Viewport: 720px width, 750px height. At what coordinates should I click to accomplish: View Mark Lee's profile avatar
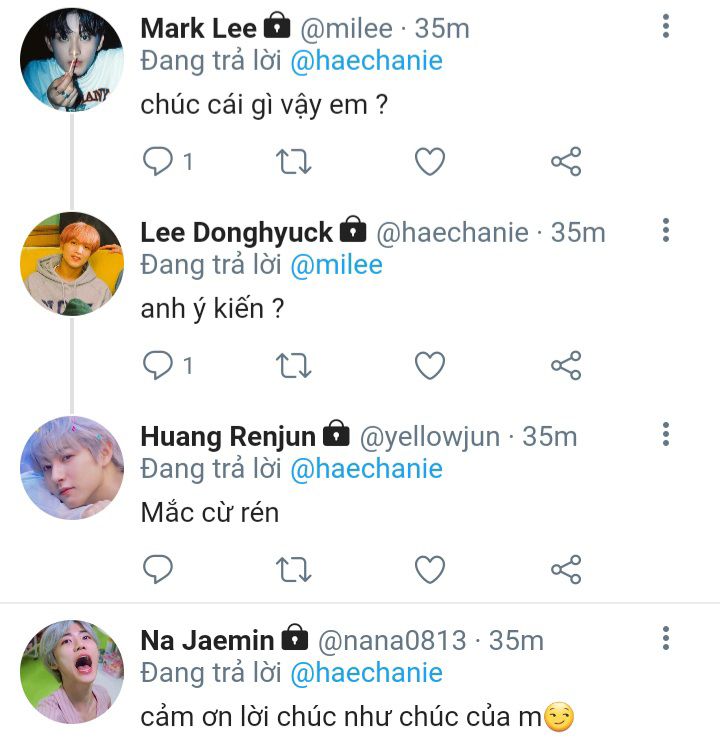[x=72, y=59]
